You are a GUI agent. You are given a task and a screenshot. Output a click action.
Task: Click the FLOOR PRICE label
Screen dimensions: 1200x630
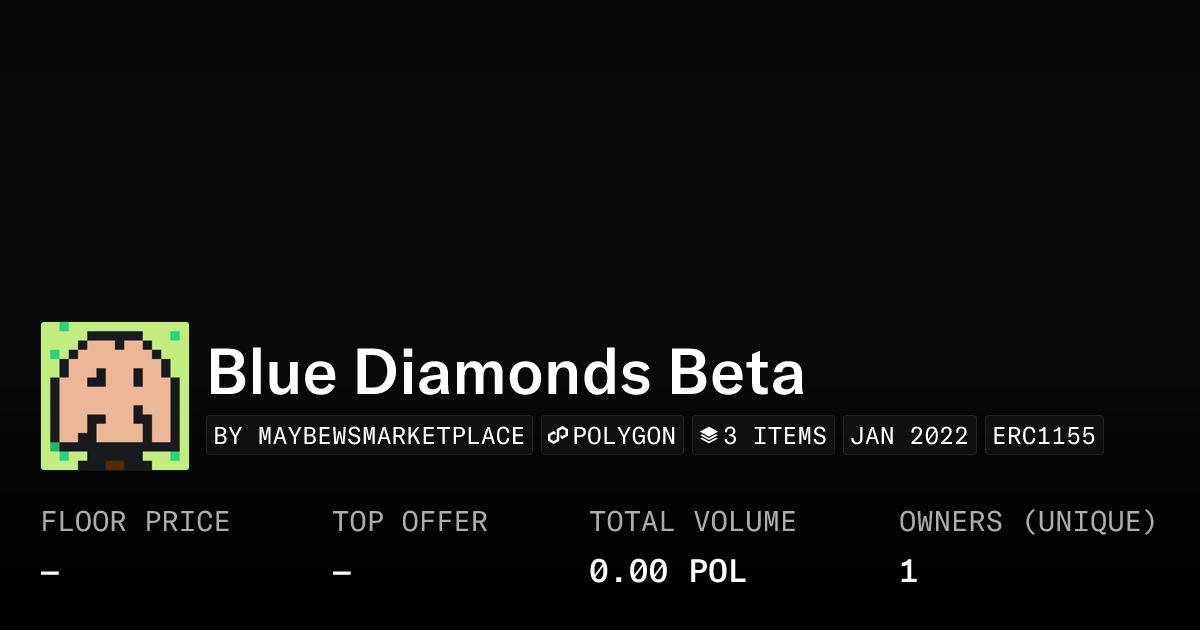(136, 522)
